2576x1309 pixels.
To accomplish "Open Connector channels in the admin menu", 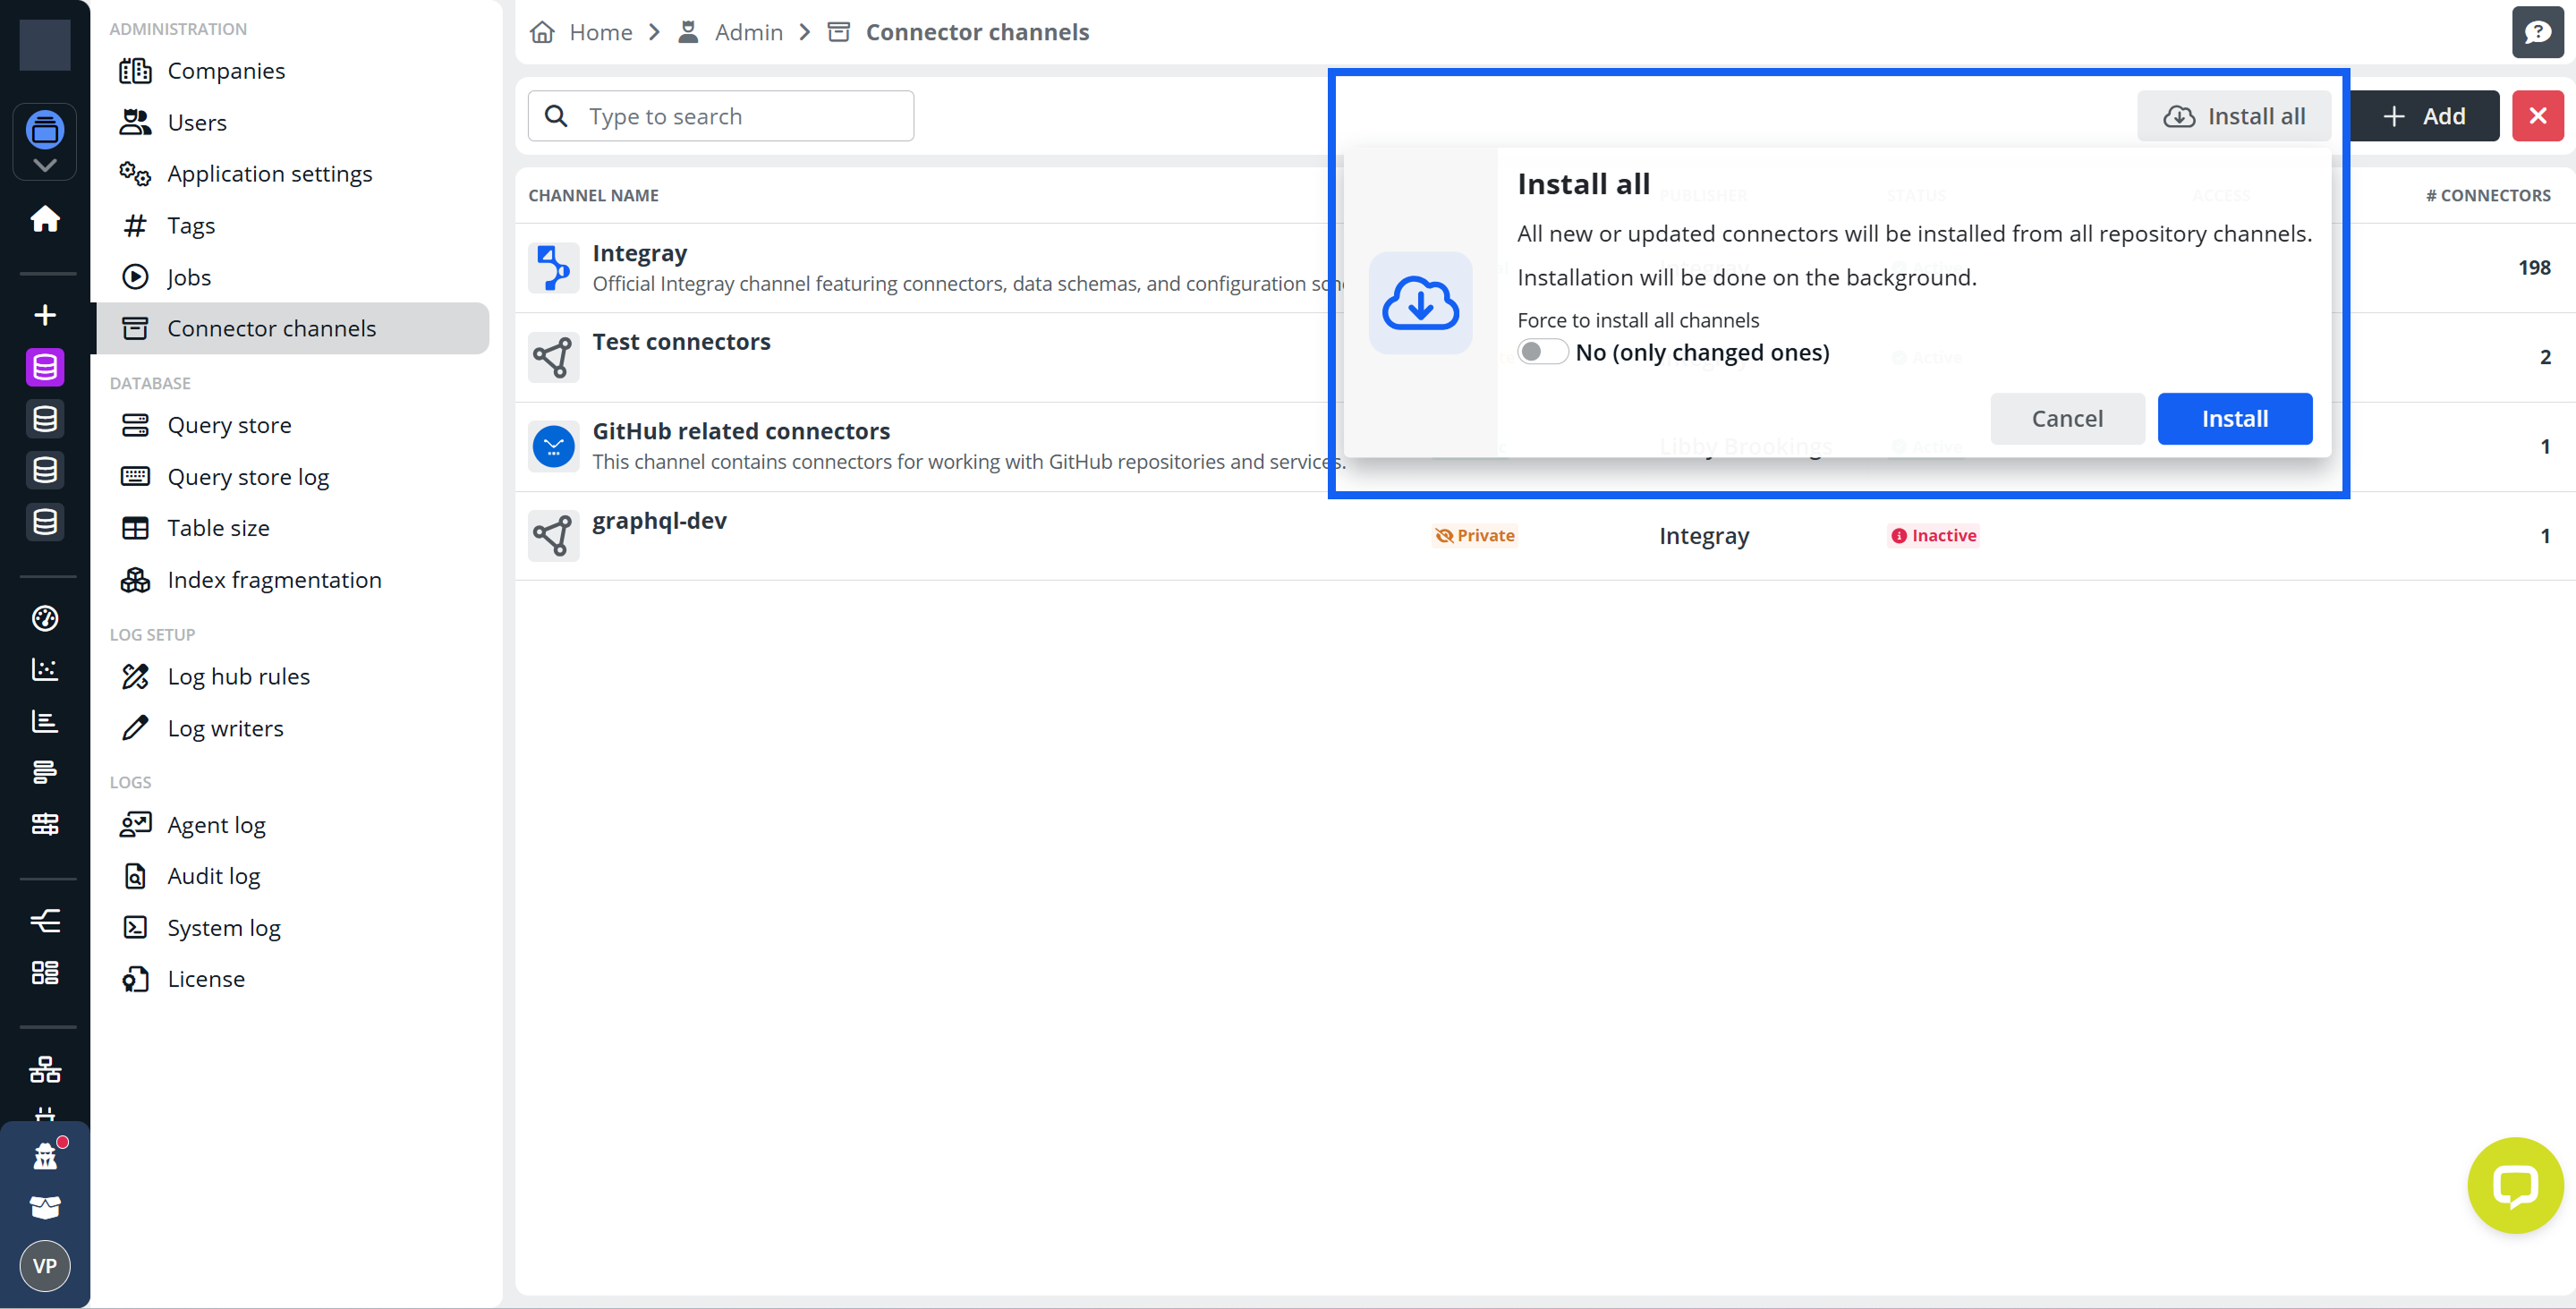I will tap(272, 328).
